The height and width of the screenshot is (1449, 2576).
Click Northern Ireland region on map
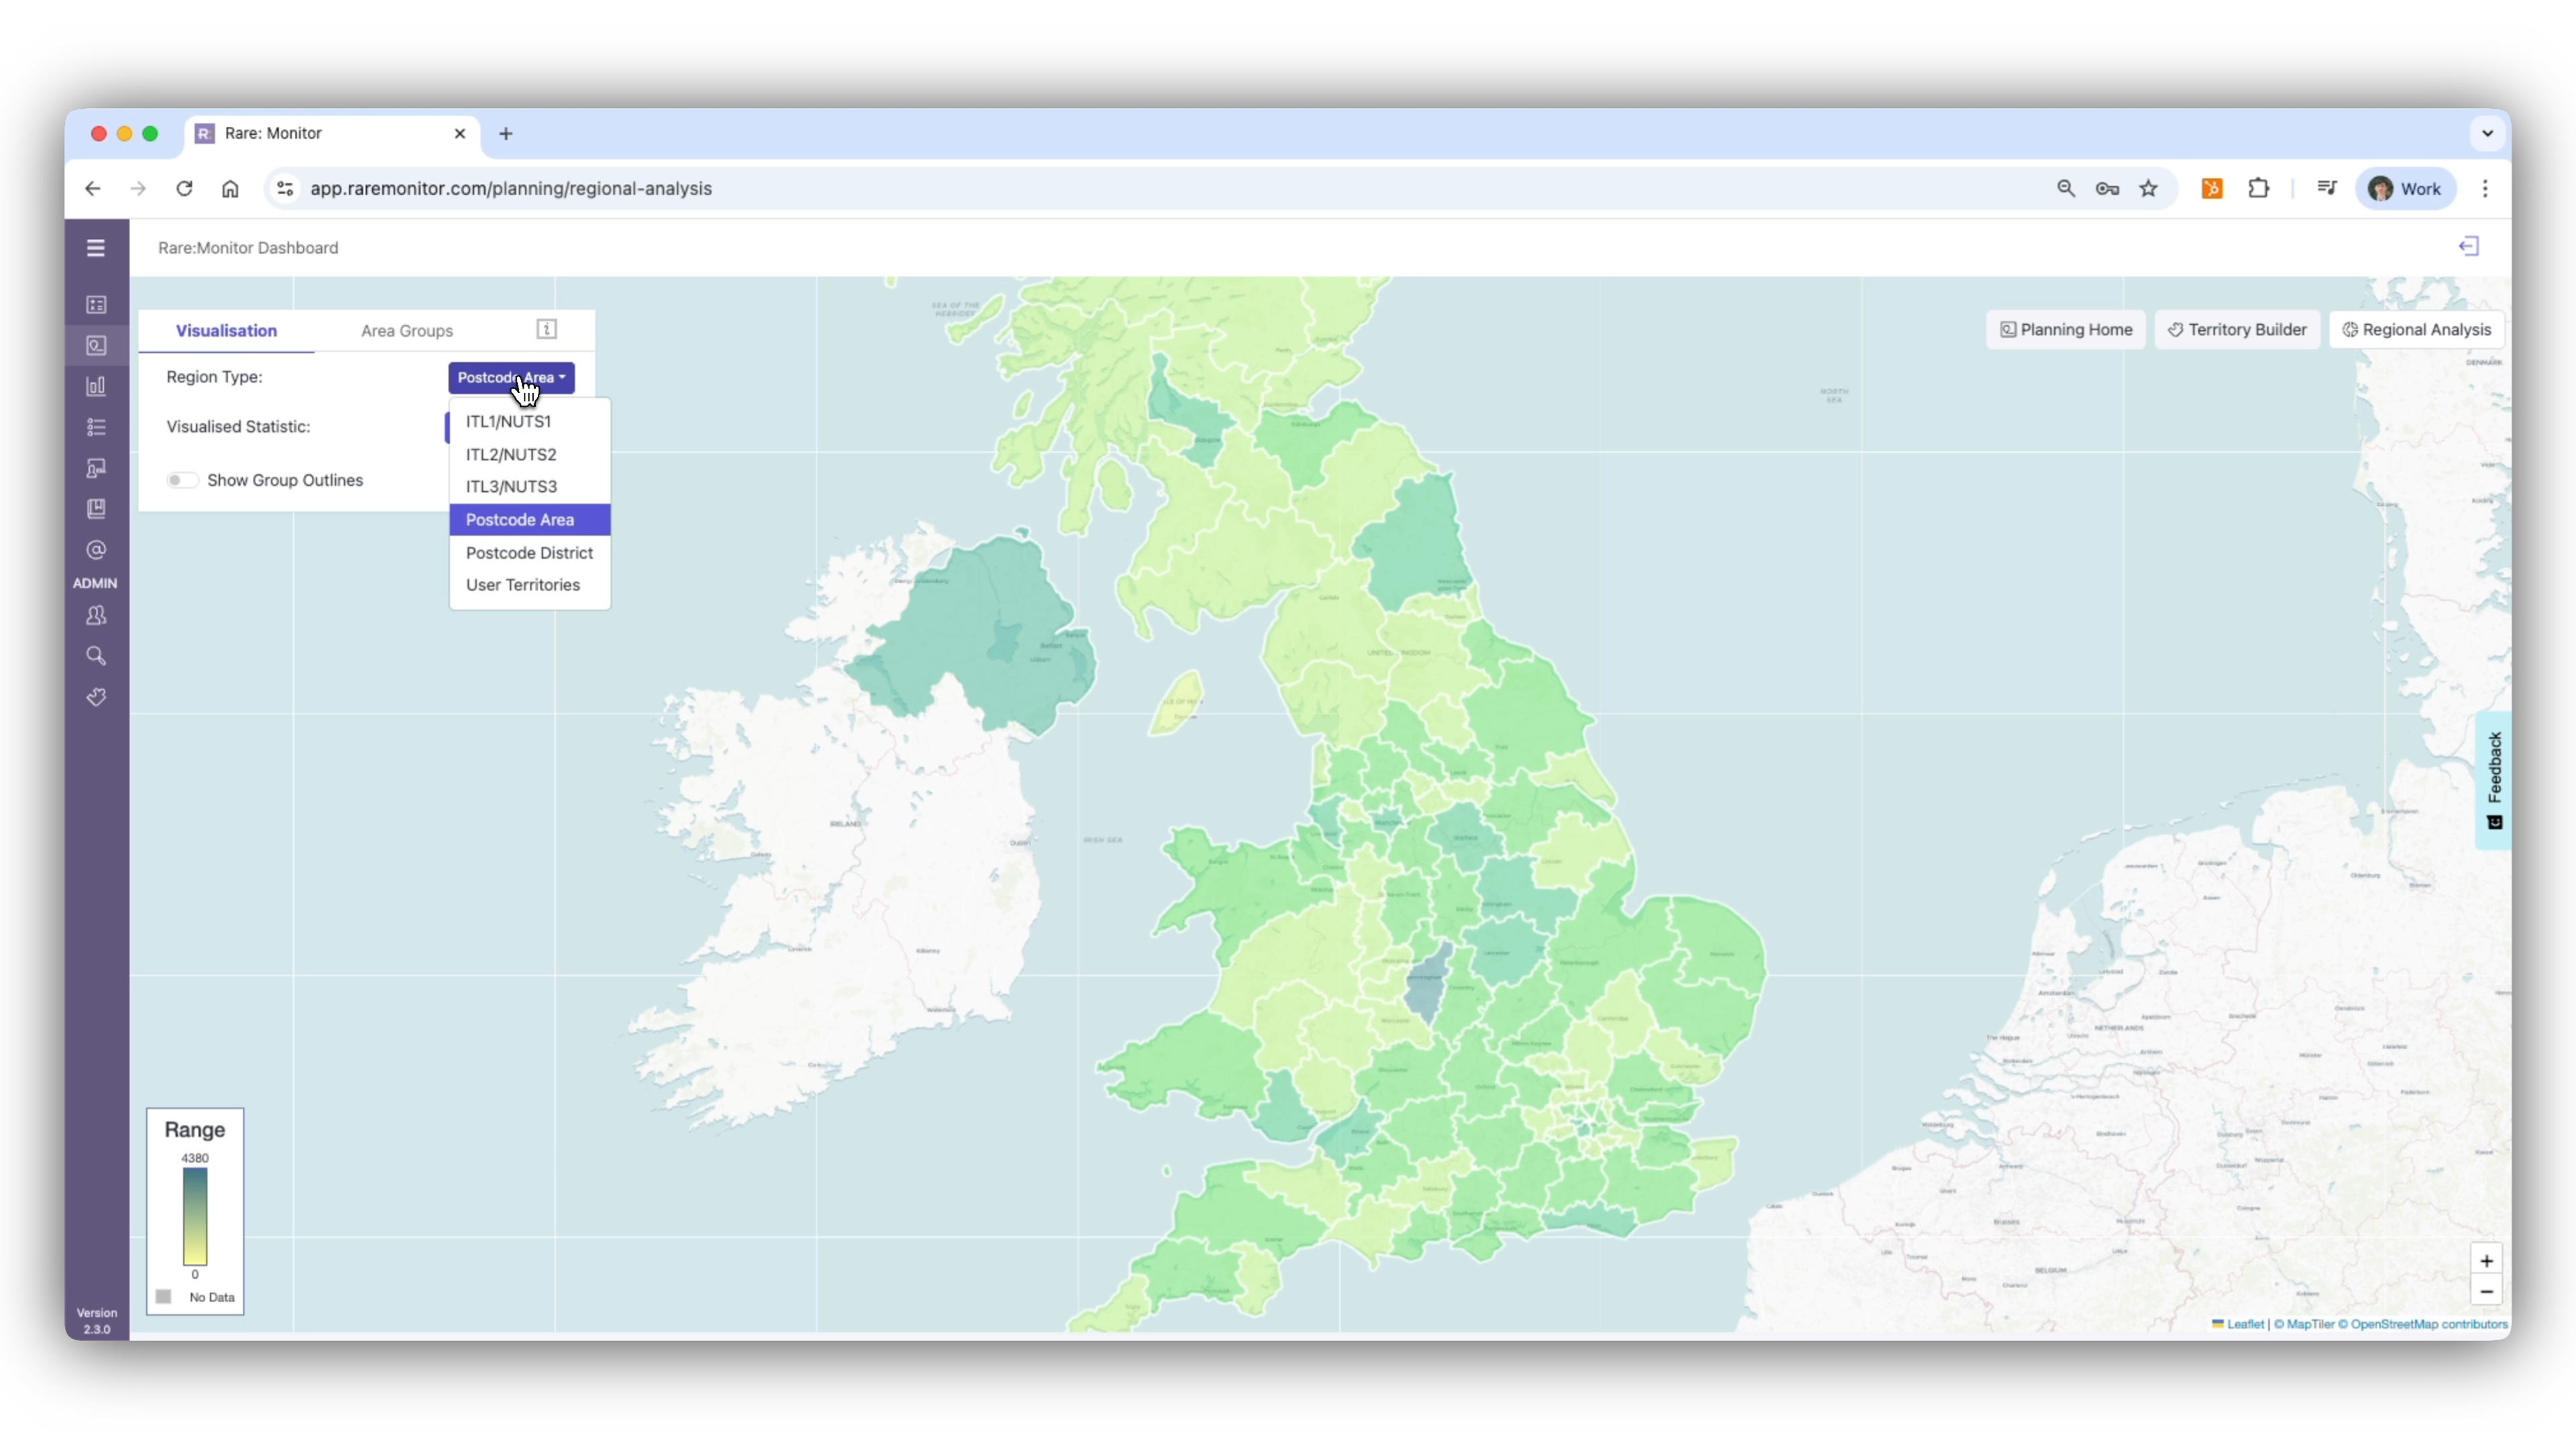click(x=970, y=635)
